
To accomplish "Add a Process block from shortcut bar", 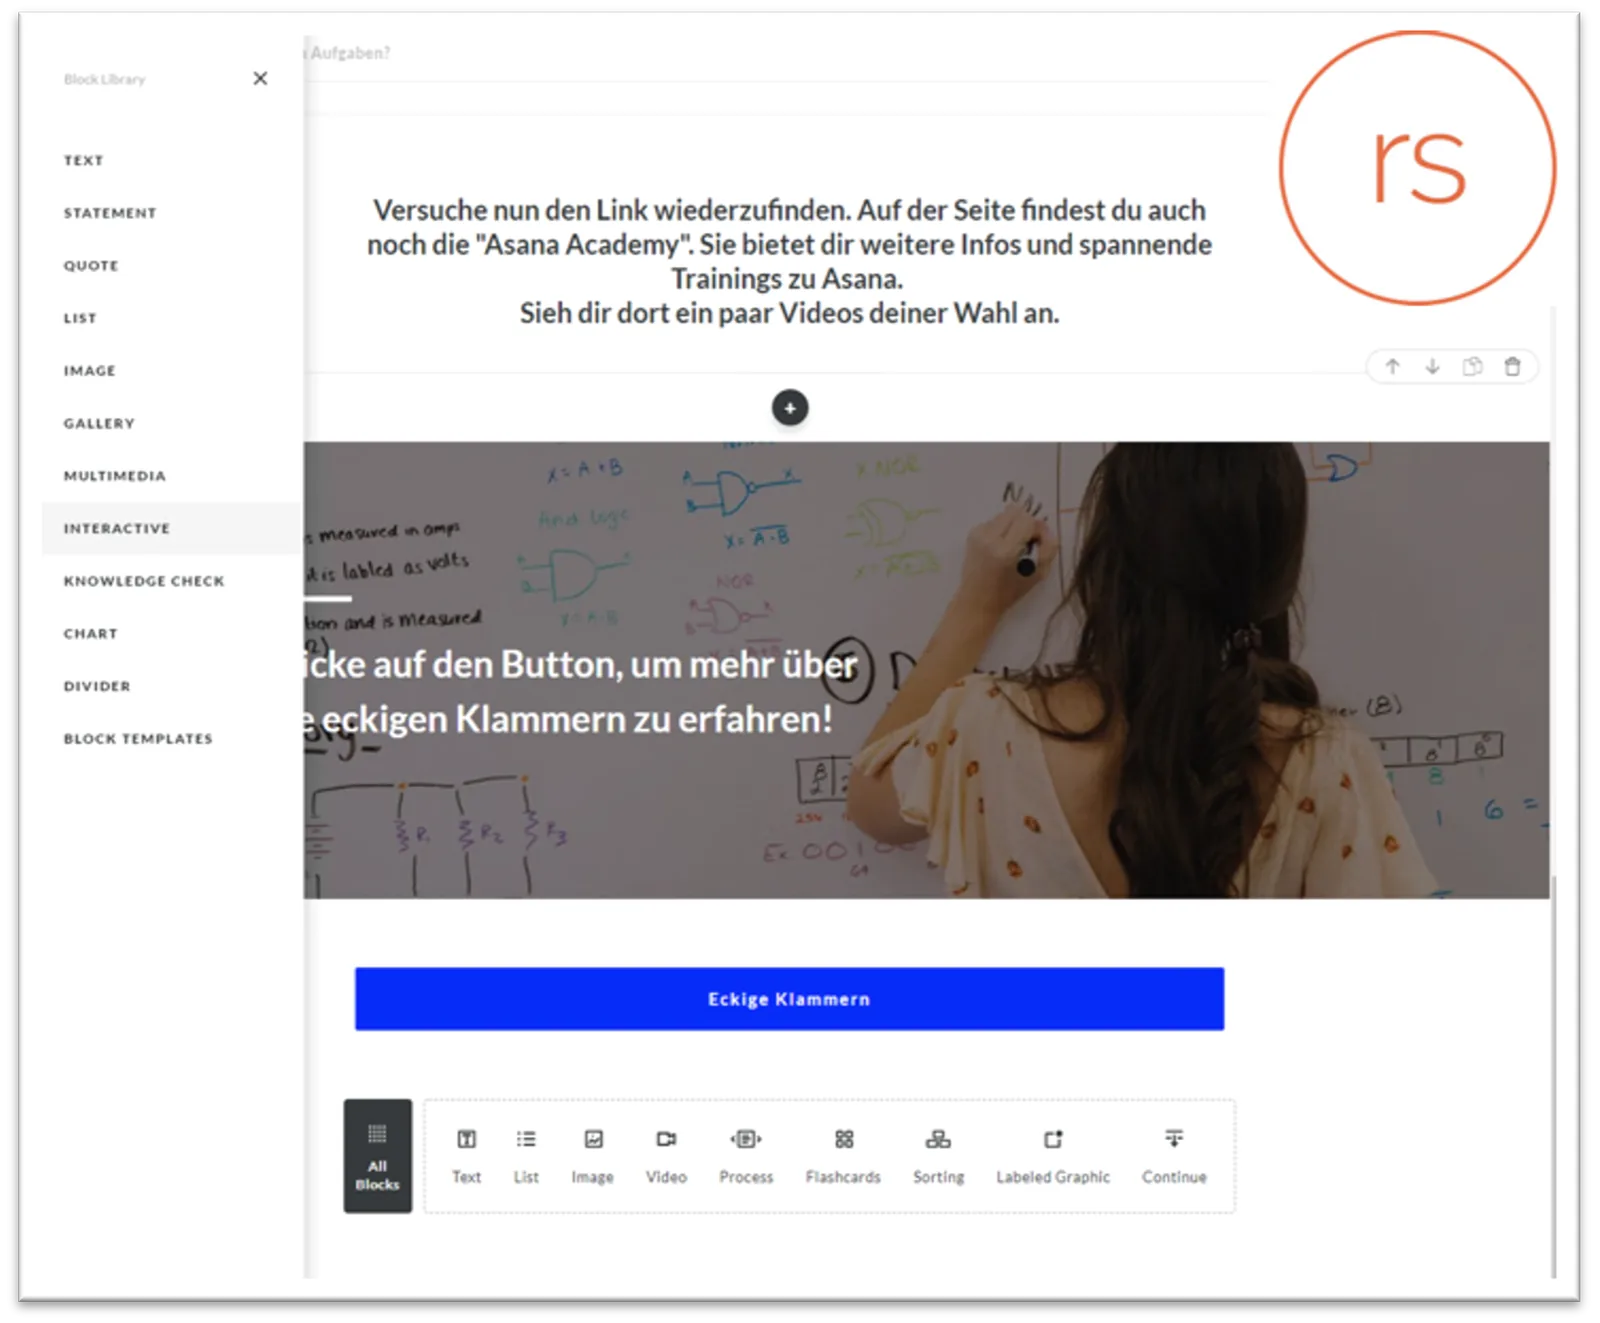I will (x=746, y=1156).
